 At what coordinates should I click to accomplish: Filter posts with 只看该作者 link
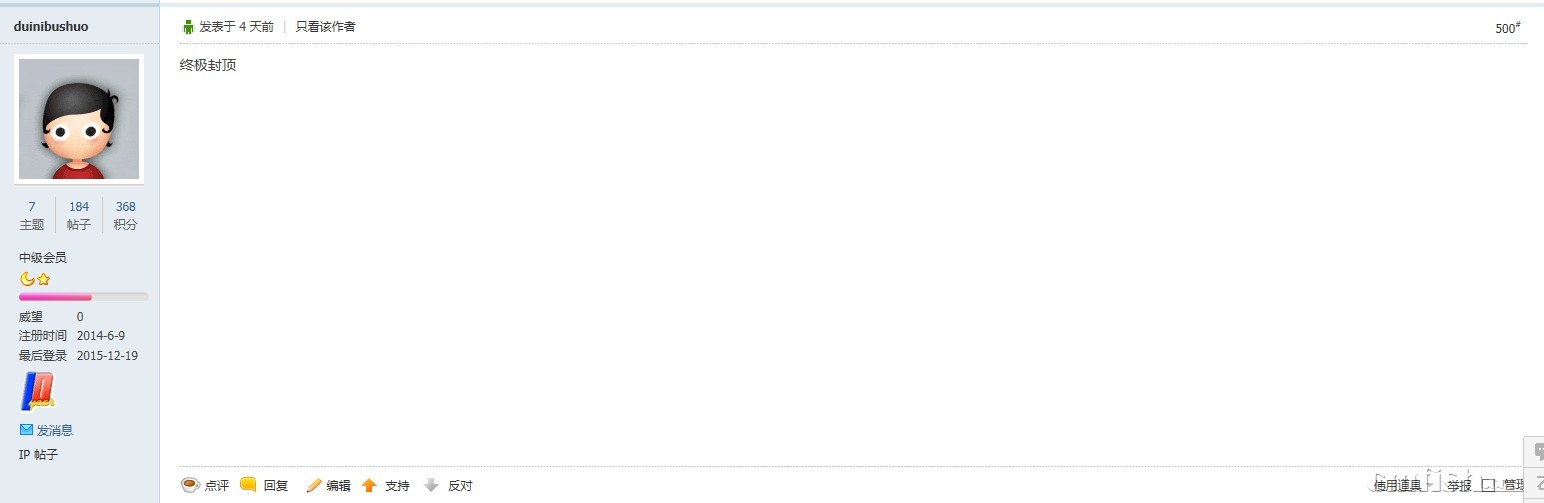point(325,27)
